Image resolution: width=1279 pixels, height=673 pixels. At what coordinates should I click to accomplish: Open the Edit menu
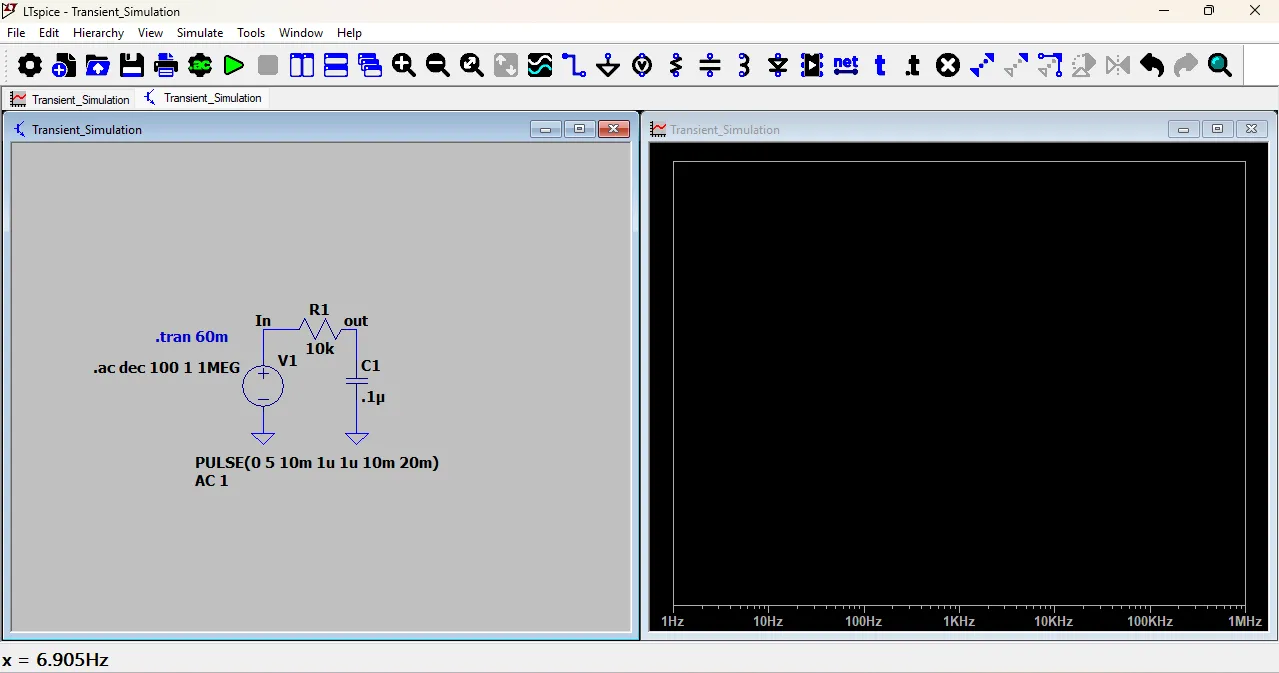coord(49,33)
